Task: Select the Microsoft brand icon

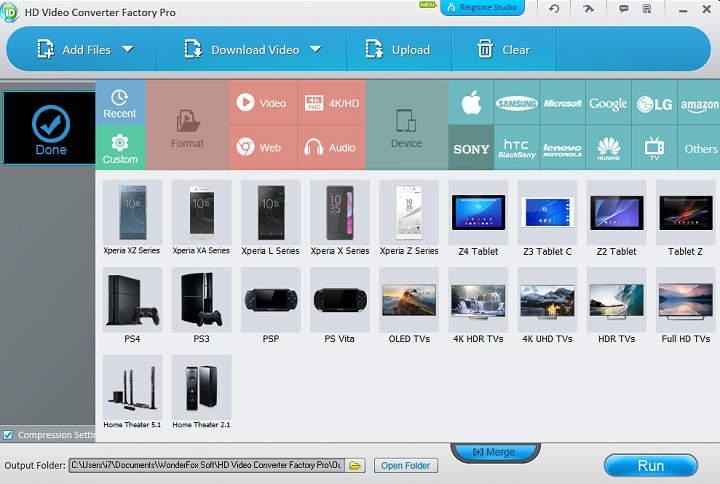Action: pos(562,102)
